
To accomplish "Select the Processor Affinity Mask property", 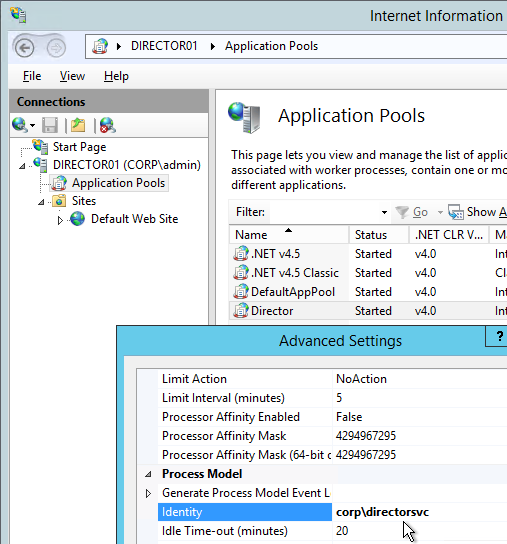I will pos(245,436).
